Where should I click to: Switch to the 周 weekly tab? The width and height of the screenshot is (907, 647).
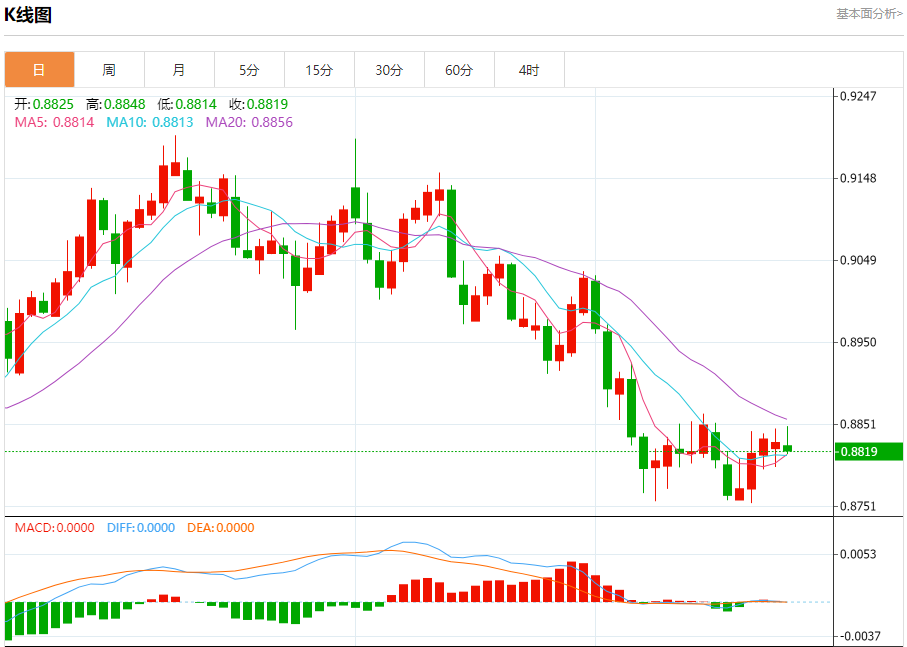(x=109, y=70)
